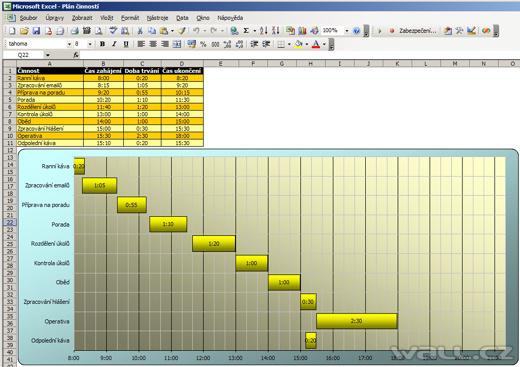
Task: Expand the Name Box dropdown arrow
Action: click(x=48, y=55)
